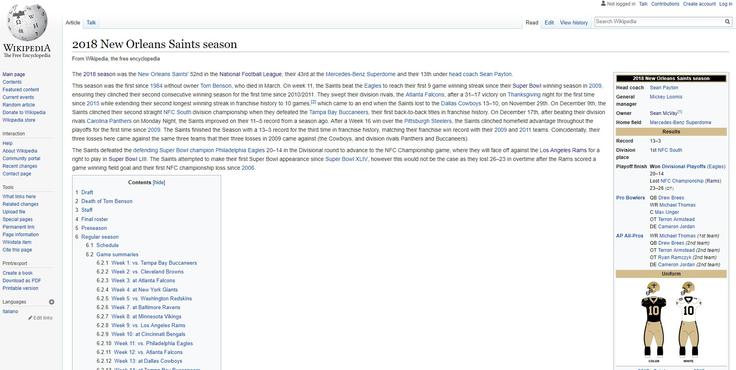
Task: Jump to Week 1: vs. Tampa Bay Buccaneers
Action: [154, 263]
